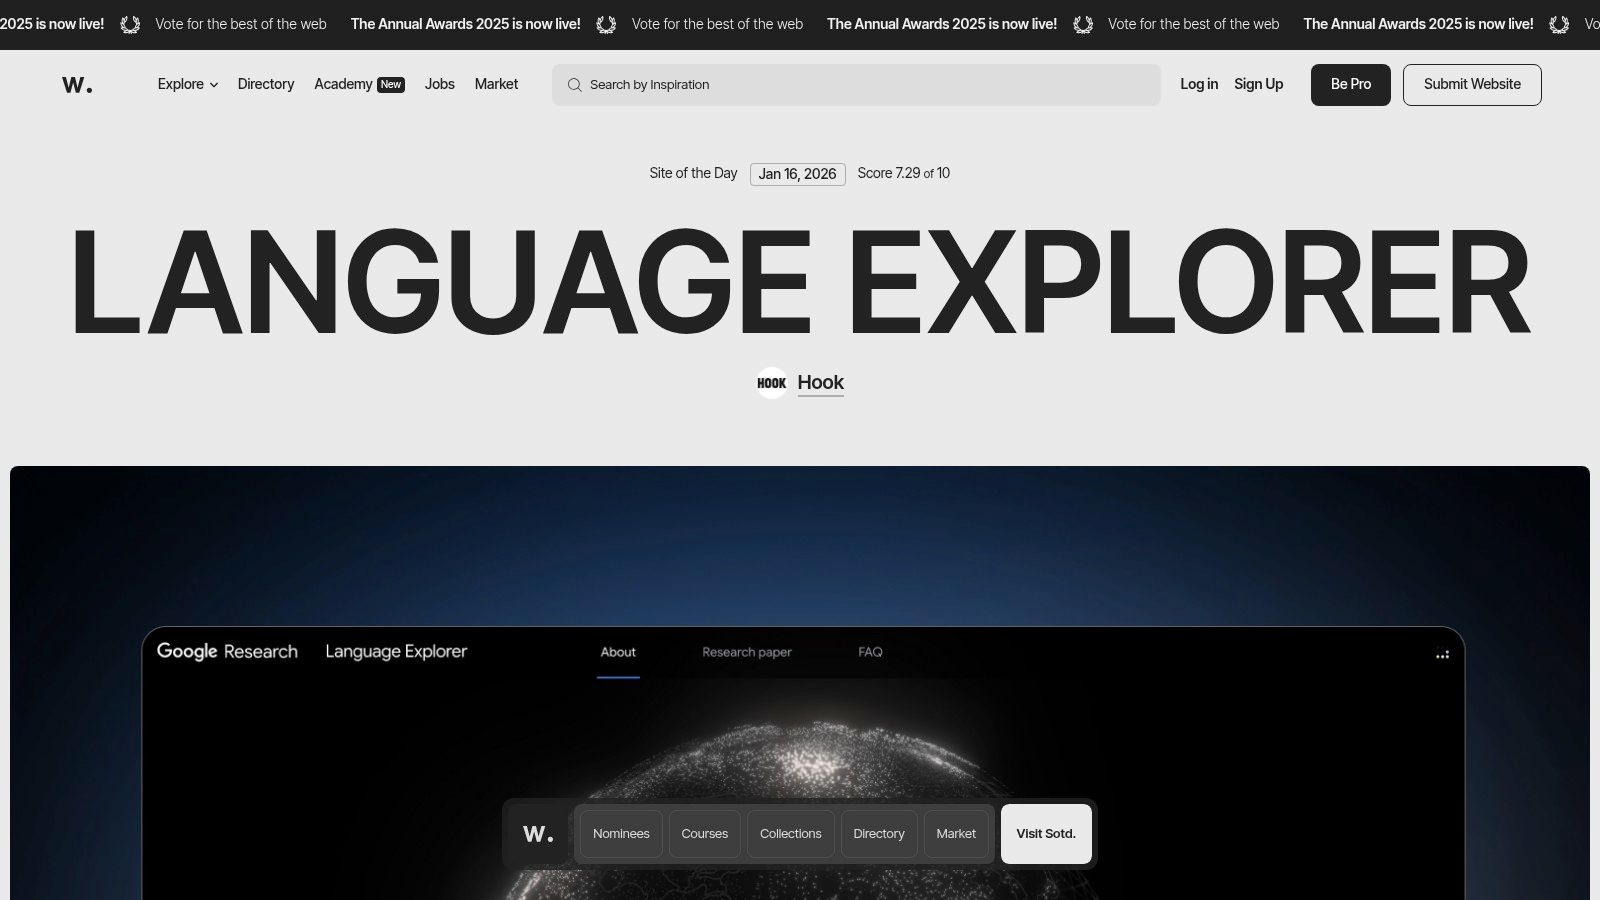This screenshot has width=1600, height=900.
Task: Click Submit Website
Action: [1471, 84]
